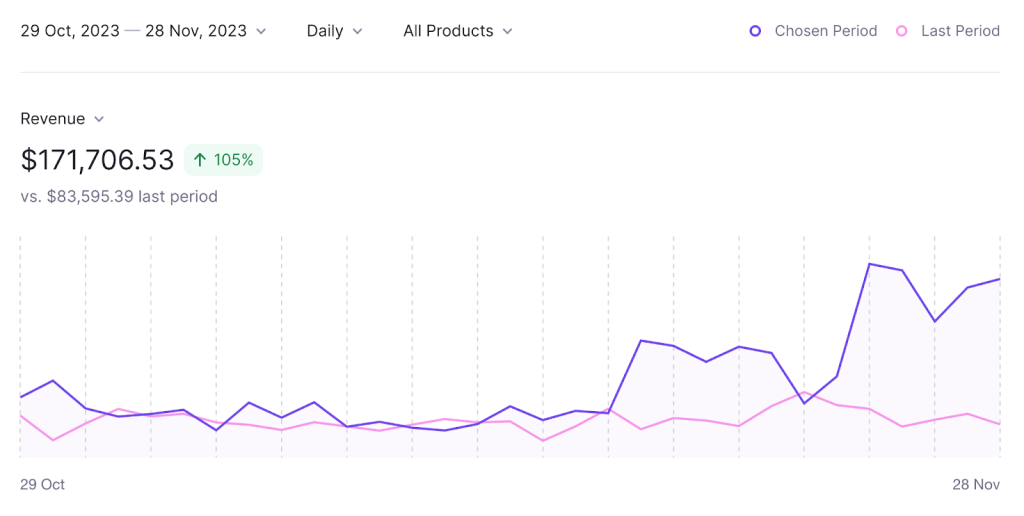Expand the All Products filter
The width and height of the screenshot is (1024, 516).
448,31
